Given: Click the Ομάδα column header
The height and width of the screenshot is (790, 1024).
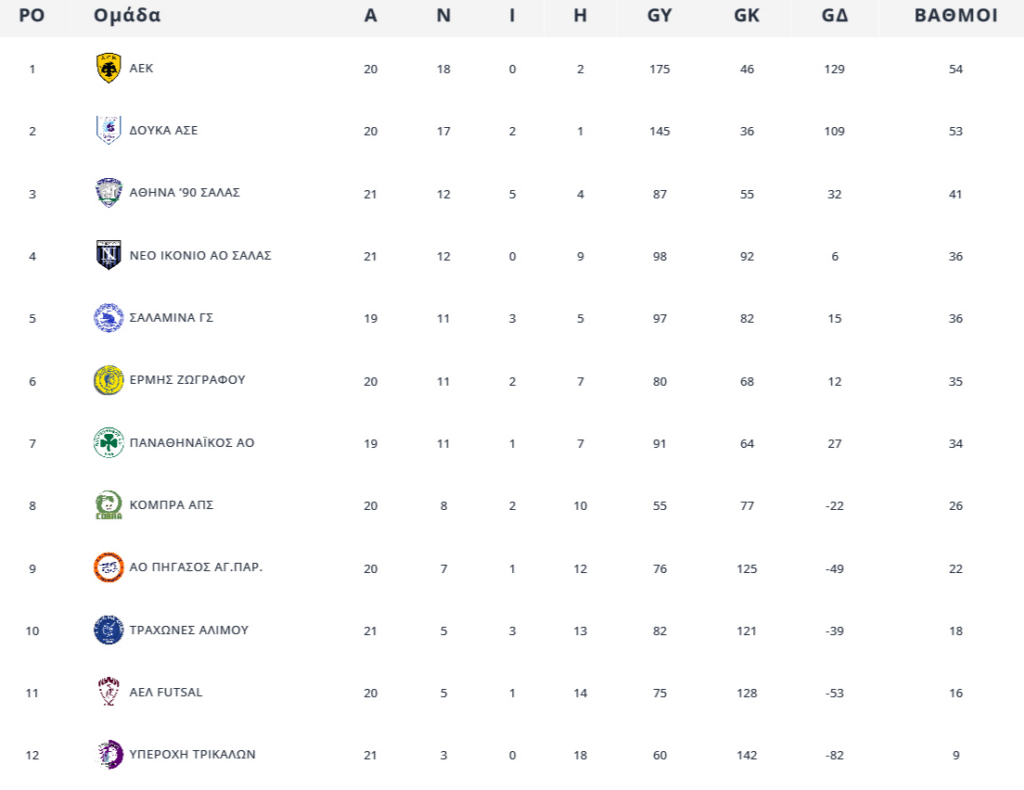Looking at the screenshot, I should (x=127, y=15).
